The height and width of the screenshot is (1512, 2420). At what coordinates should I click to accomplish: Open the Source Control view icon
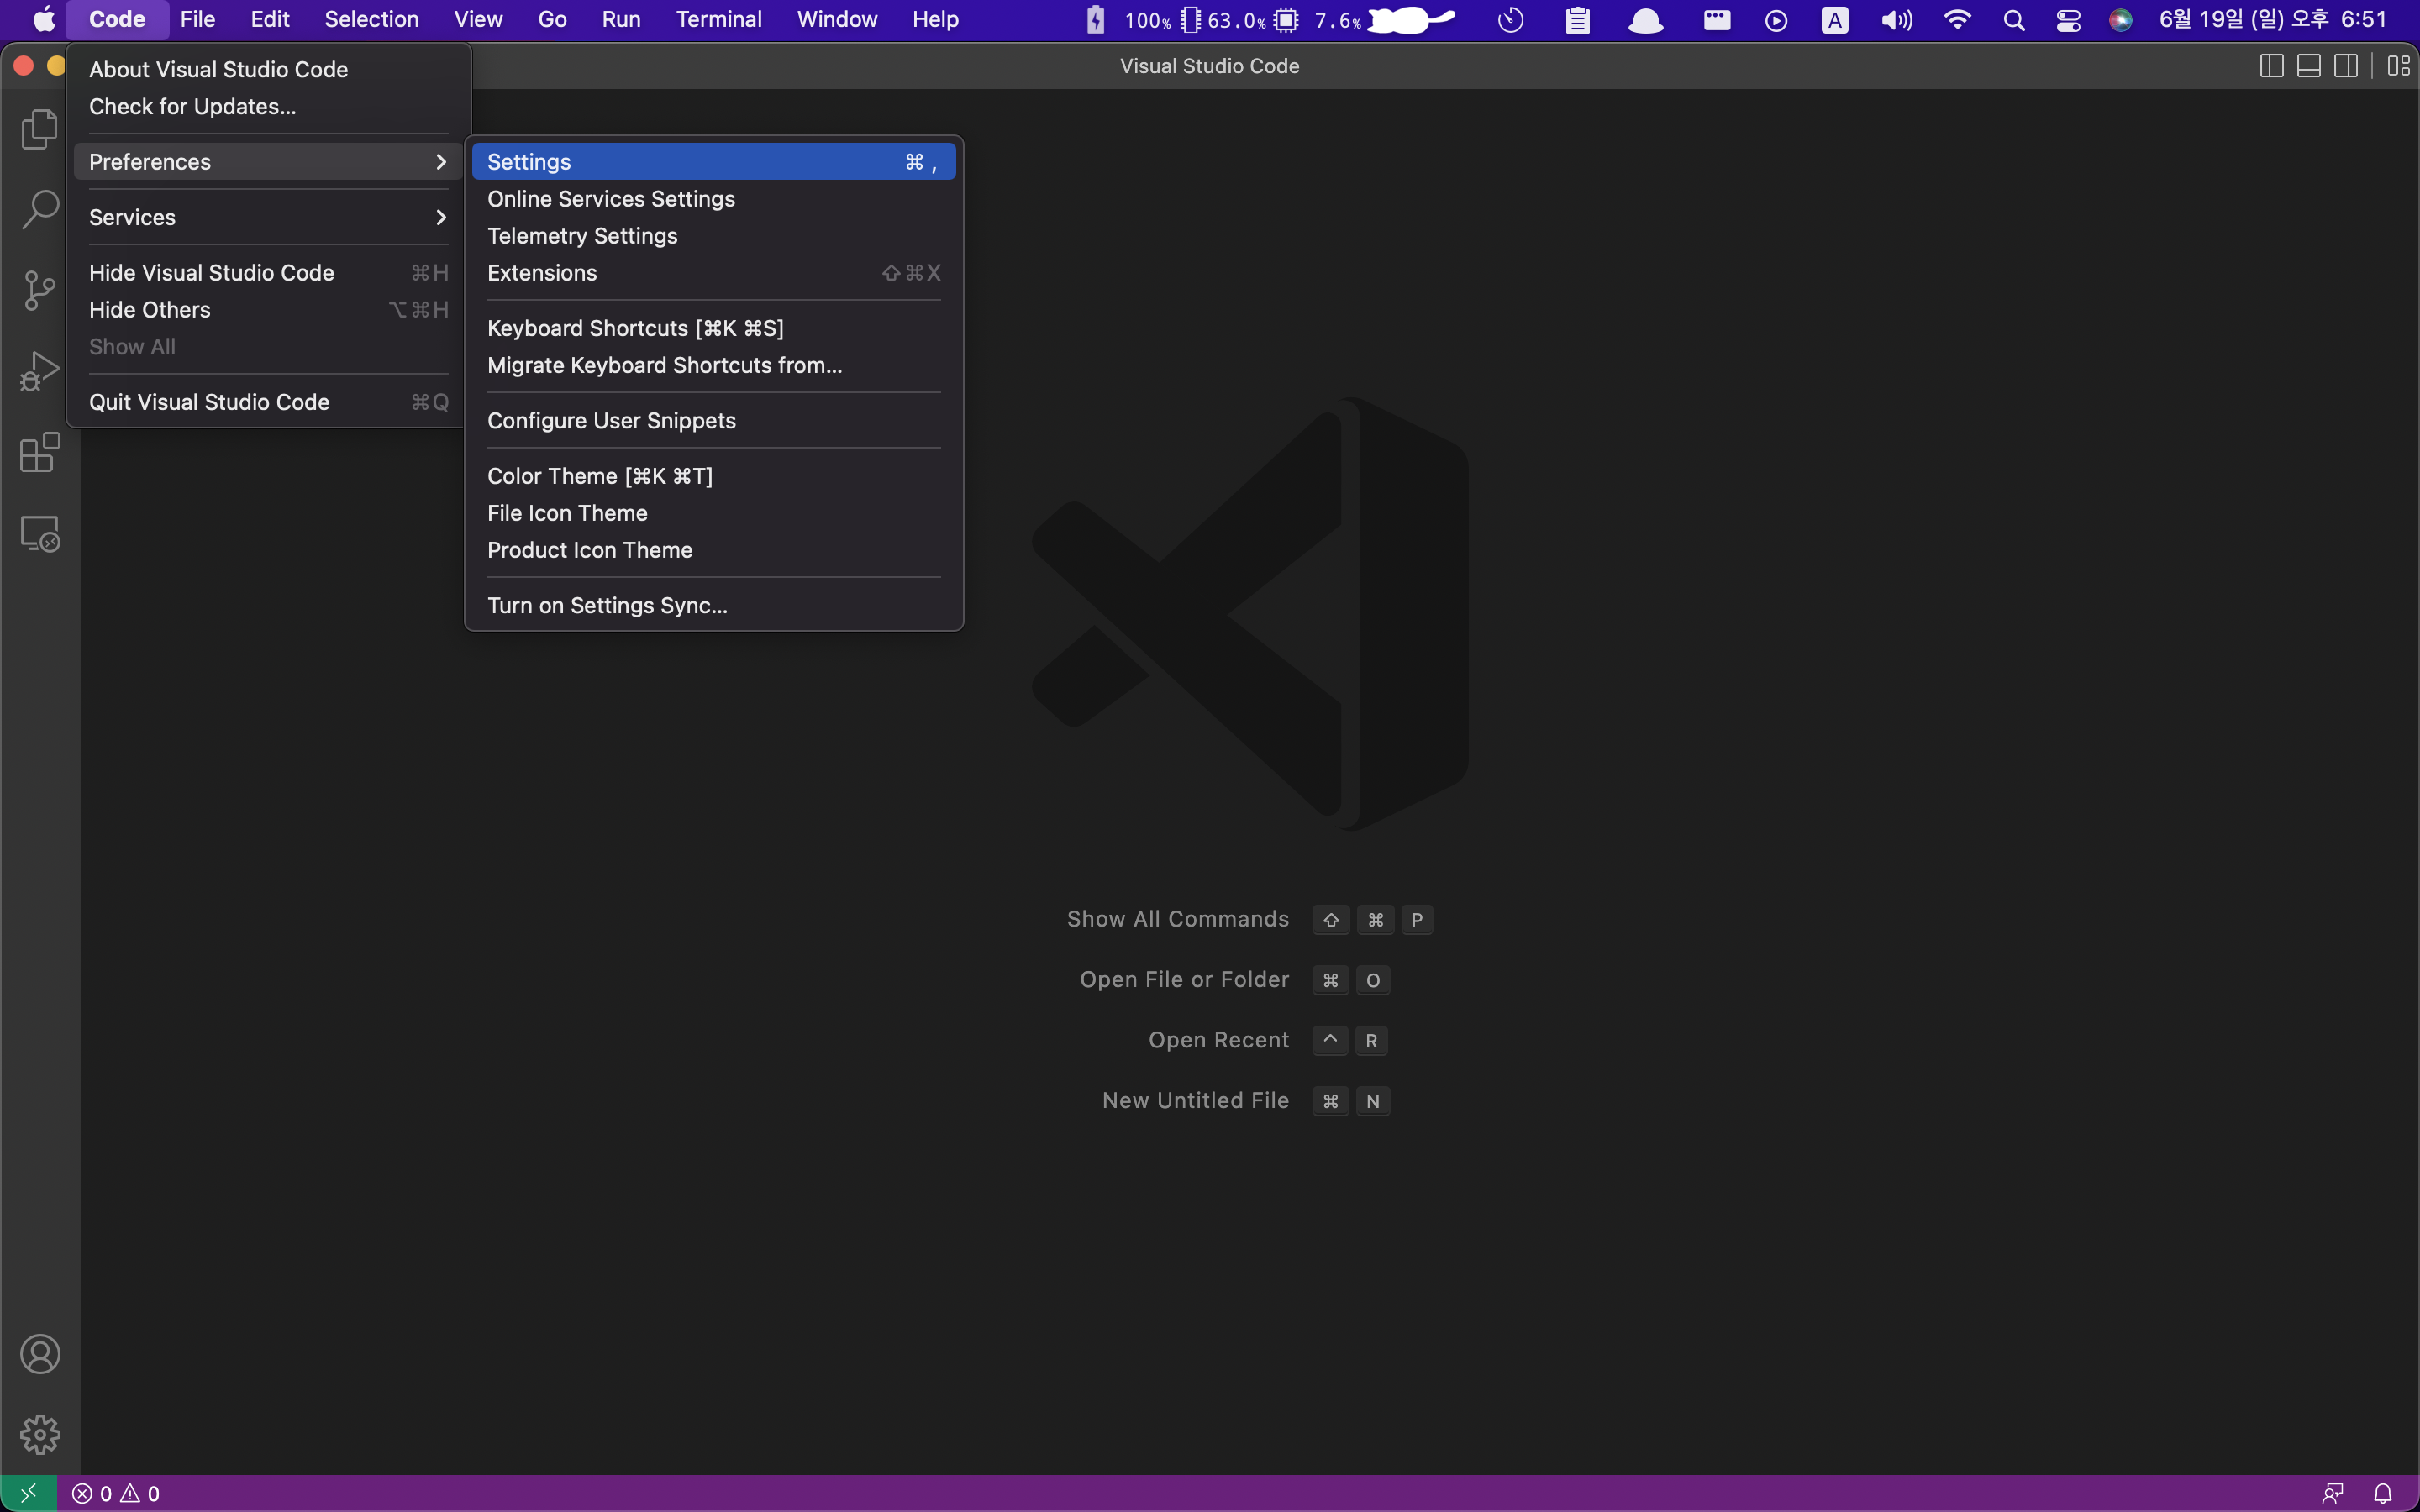click(40, 291)
